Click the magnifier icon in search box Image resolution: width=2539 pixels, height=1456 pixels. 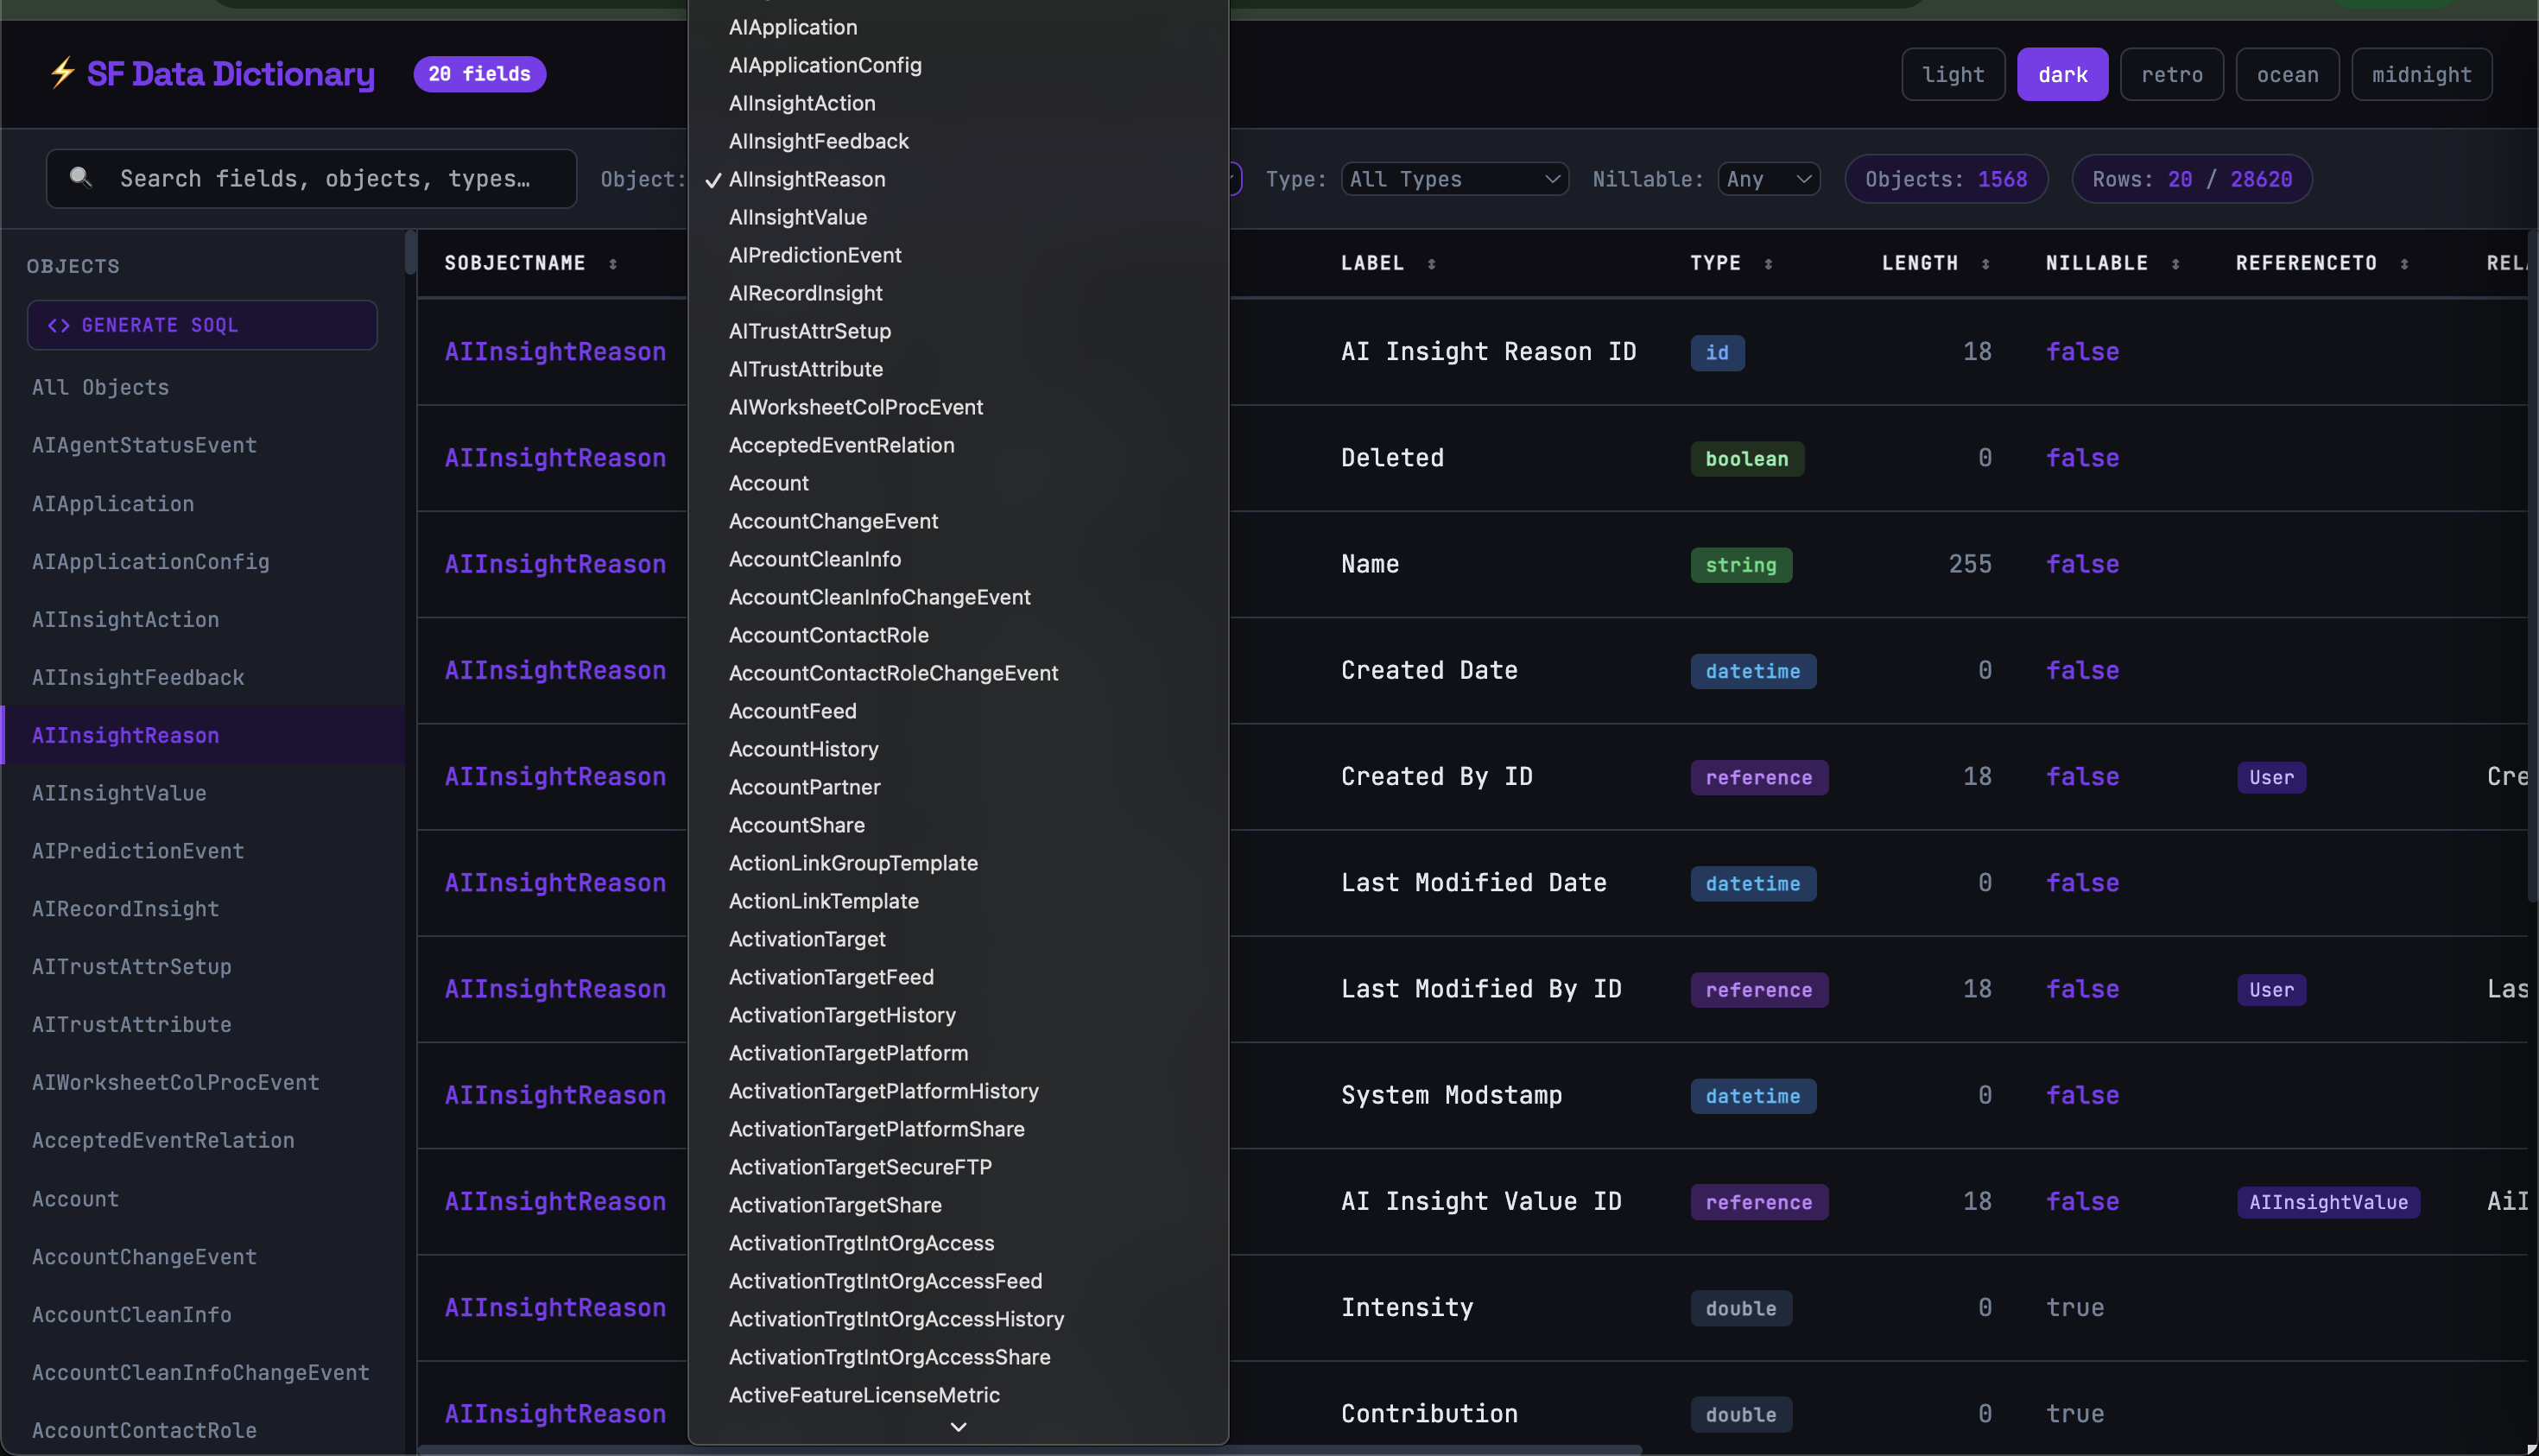point(81,178)
